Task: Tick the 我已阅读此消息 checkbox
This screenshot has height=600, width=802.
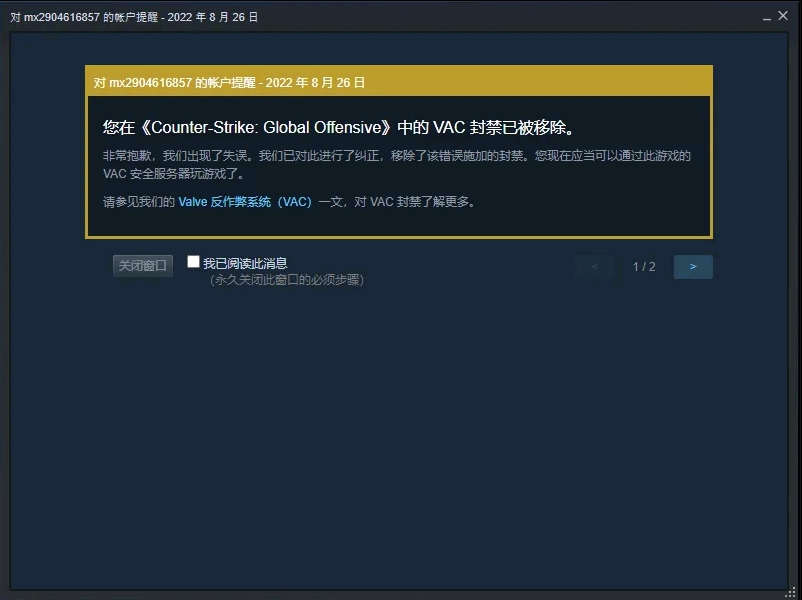Action: click(193, 262)
